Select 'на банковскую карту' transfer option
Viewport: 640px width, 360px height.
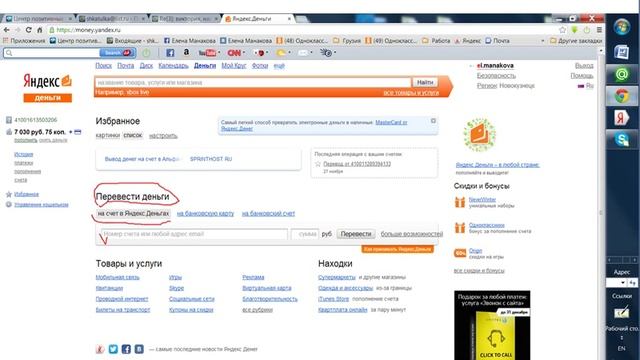[x=205, y=213]
